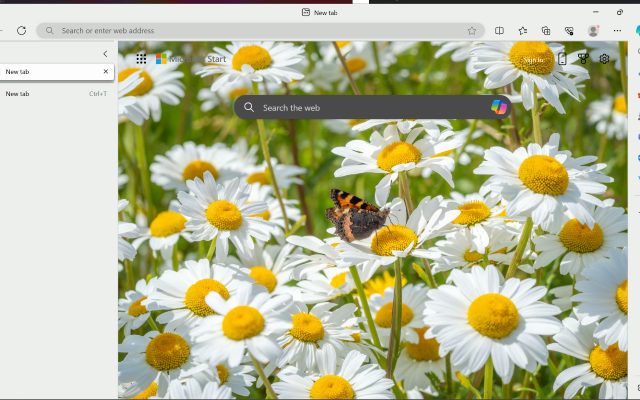Open Split screen view
Image resolution: width=640 pixels, height=400 pixels.
499,31
